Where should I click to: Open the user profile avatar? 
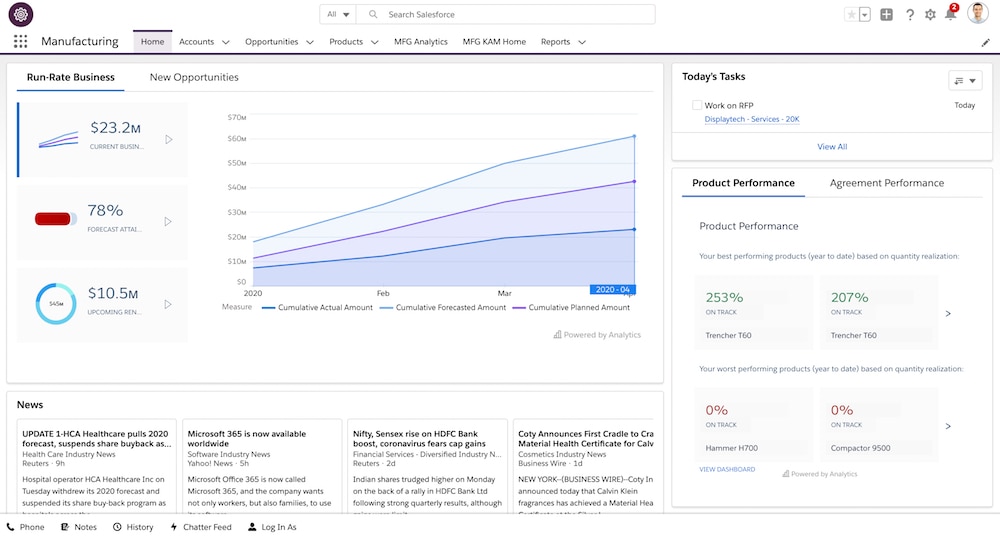point(978,14)
